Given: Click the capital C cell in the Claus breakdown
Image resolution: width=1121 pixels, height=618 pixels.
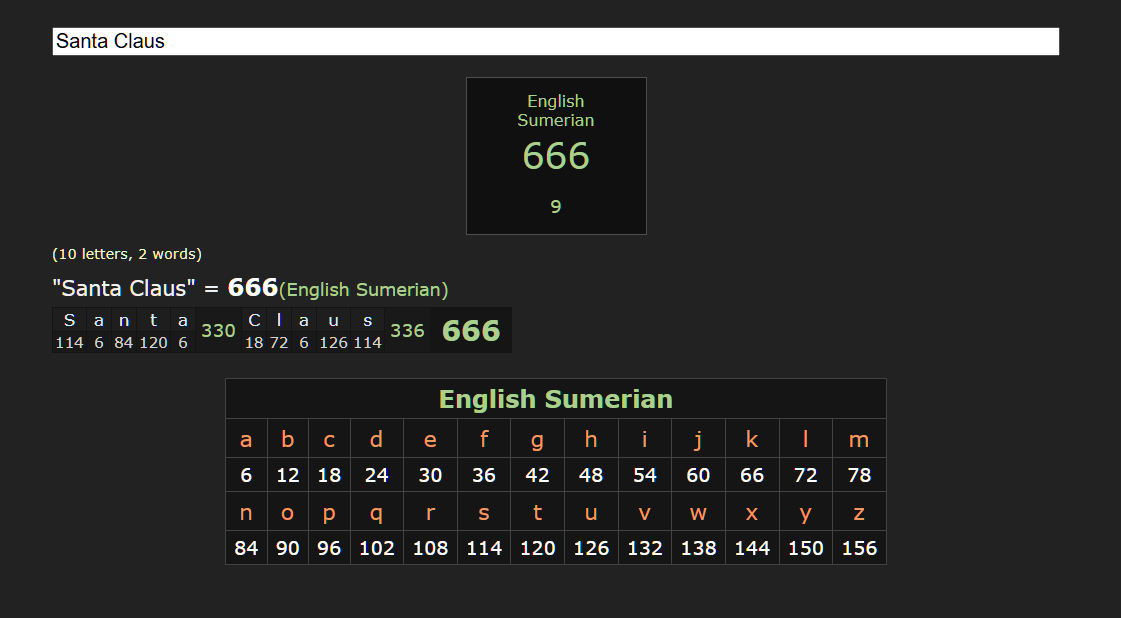Looking at the screenshot, I should [254, 320].
